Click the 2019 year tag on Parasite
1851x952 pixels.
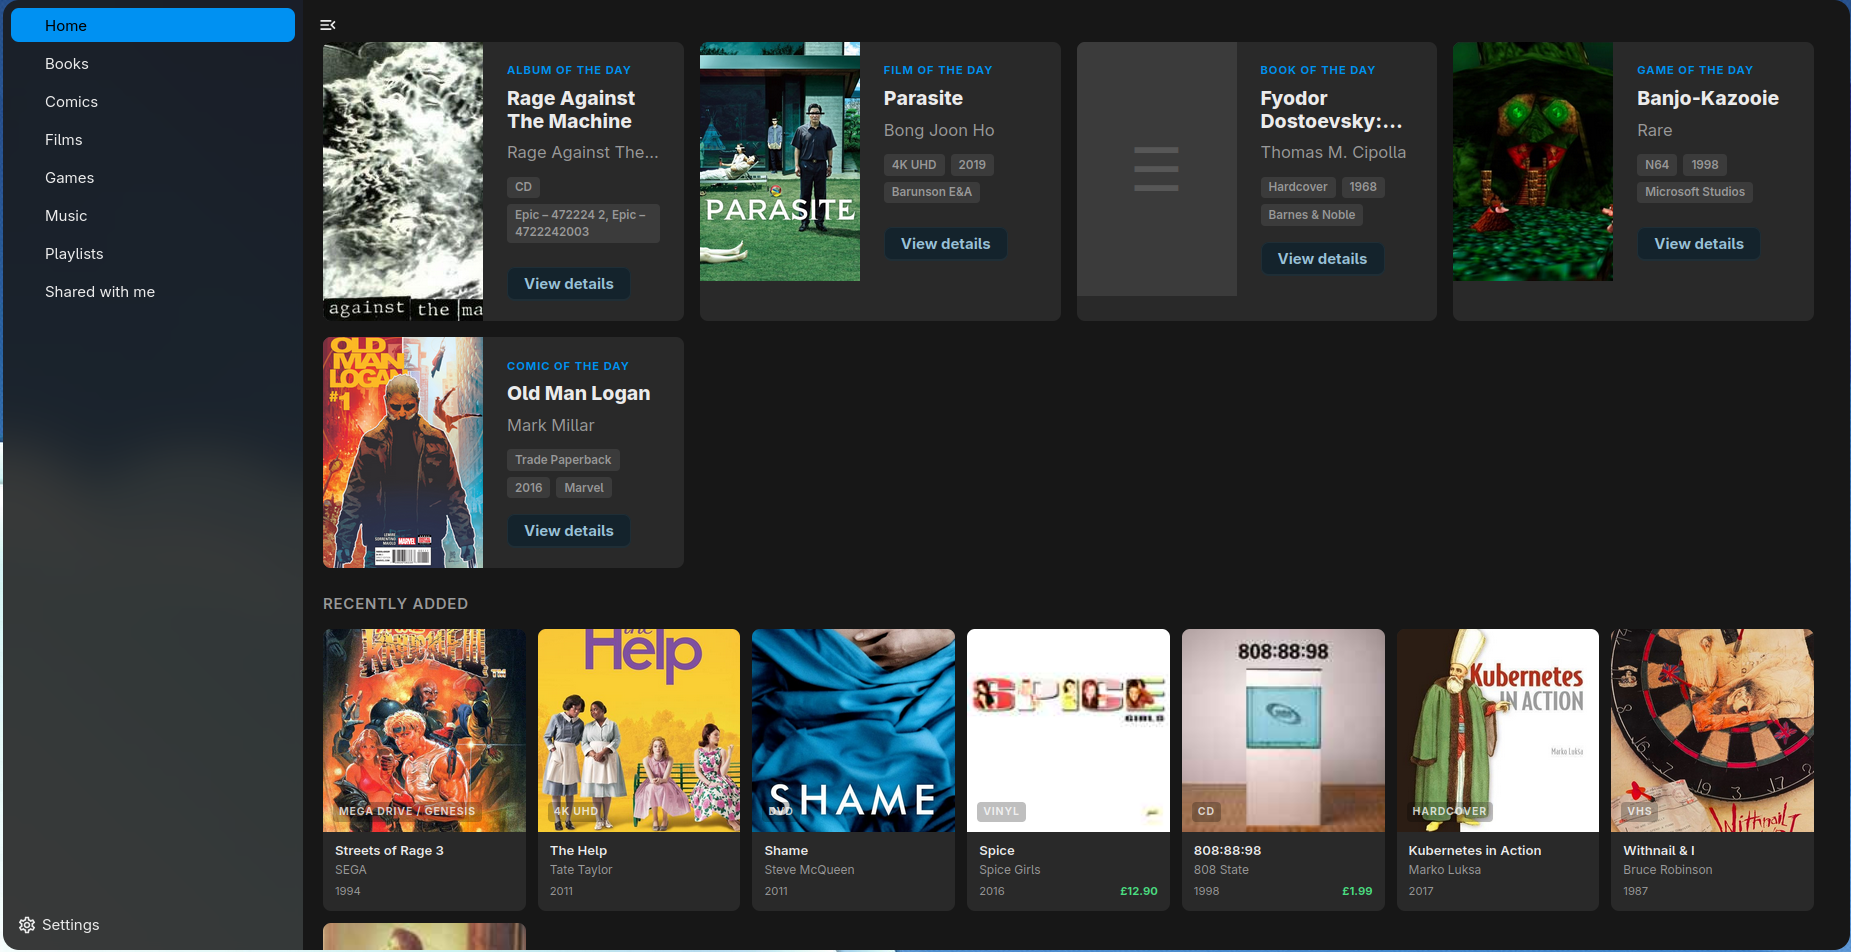click(x=972, y=165)
